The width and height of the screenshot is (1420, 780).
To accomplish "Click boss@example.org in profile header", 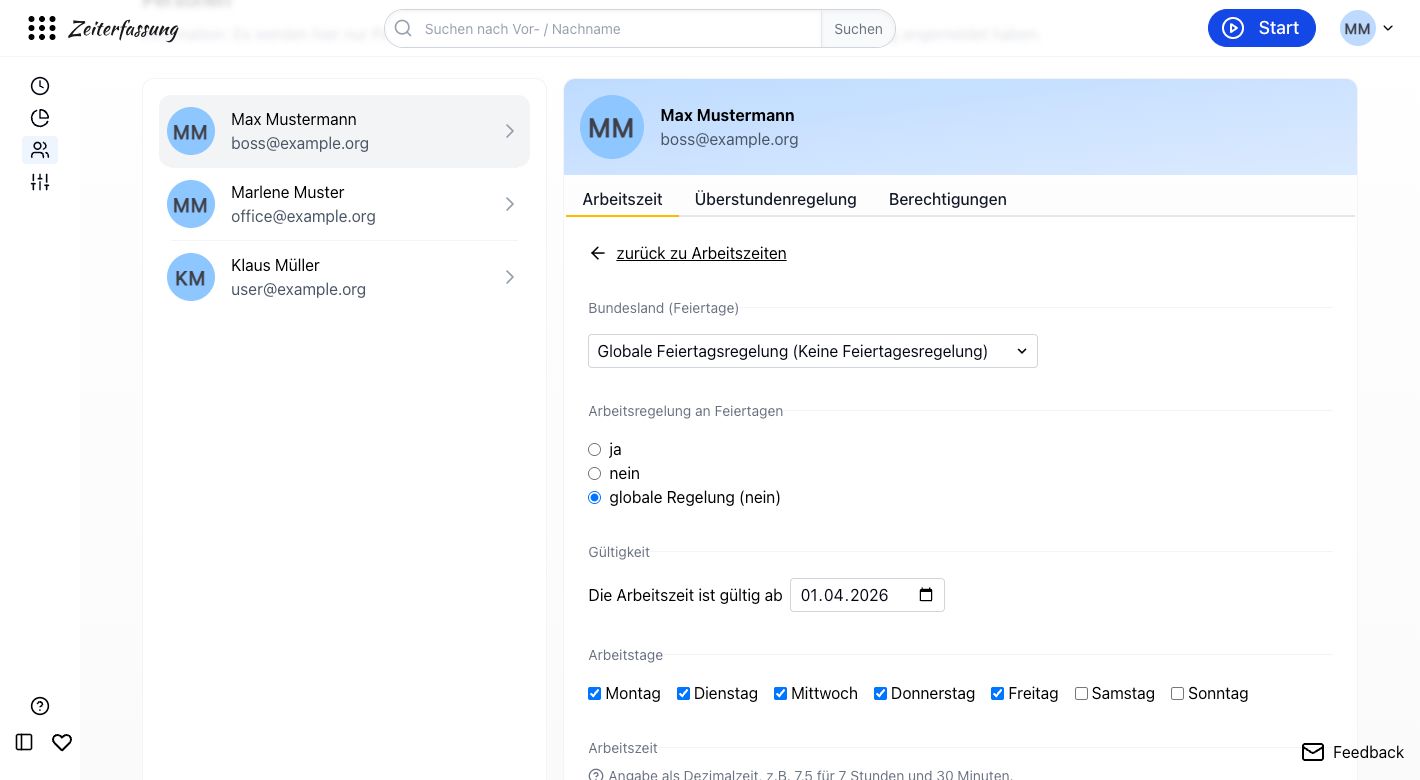I will coord(729,139).
